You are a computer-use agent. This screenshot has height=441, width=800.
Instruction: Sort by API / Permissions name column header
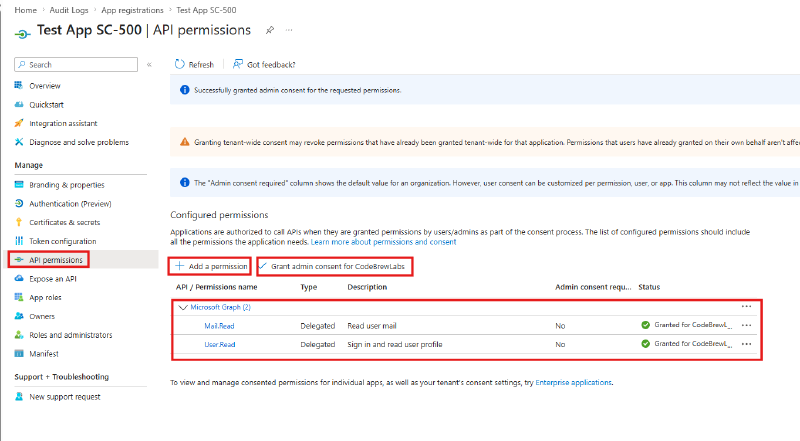[x=216, y=287]
